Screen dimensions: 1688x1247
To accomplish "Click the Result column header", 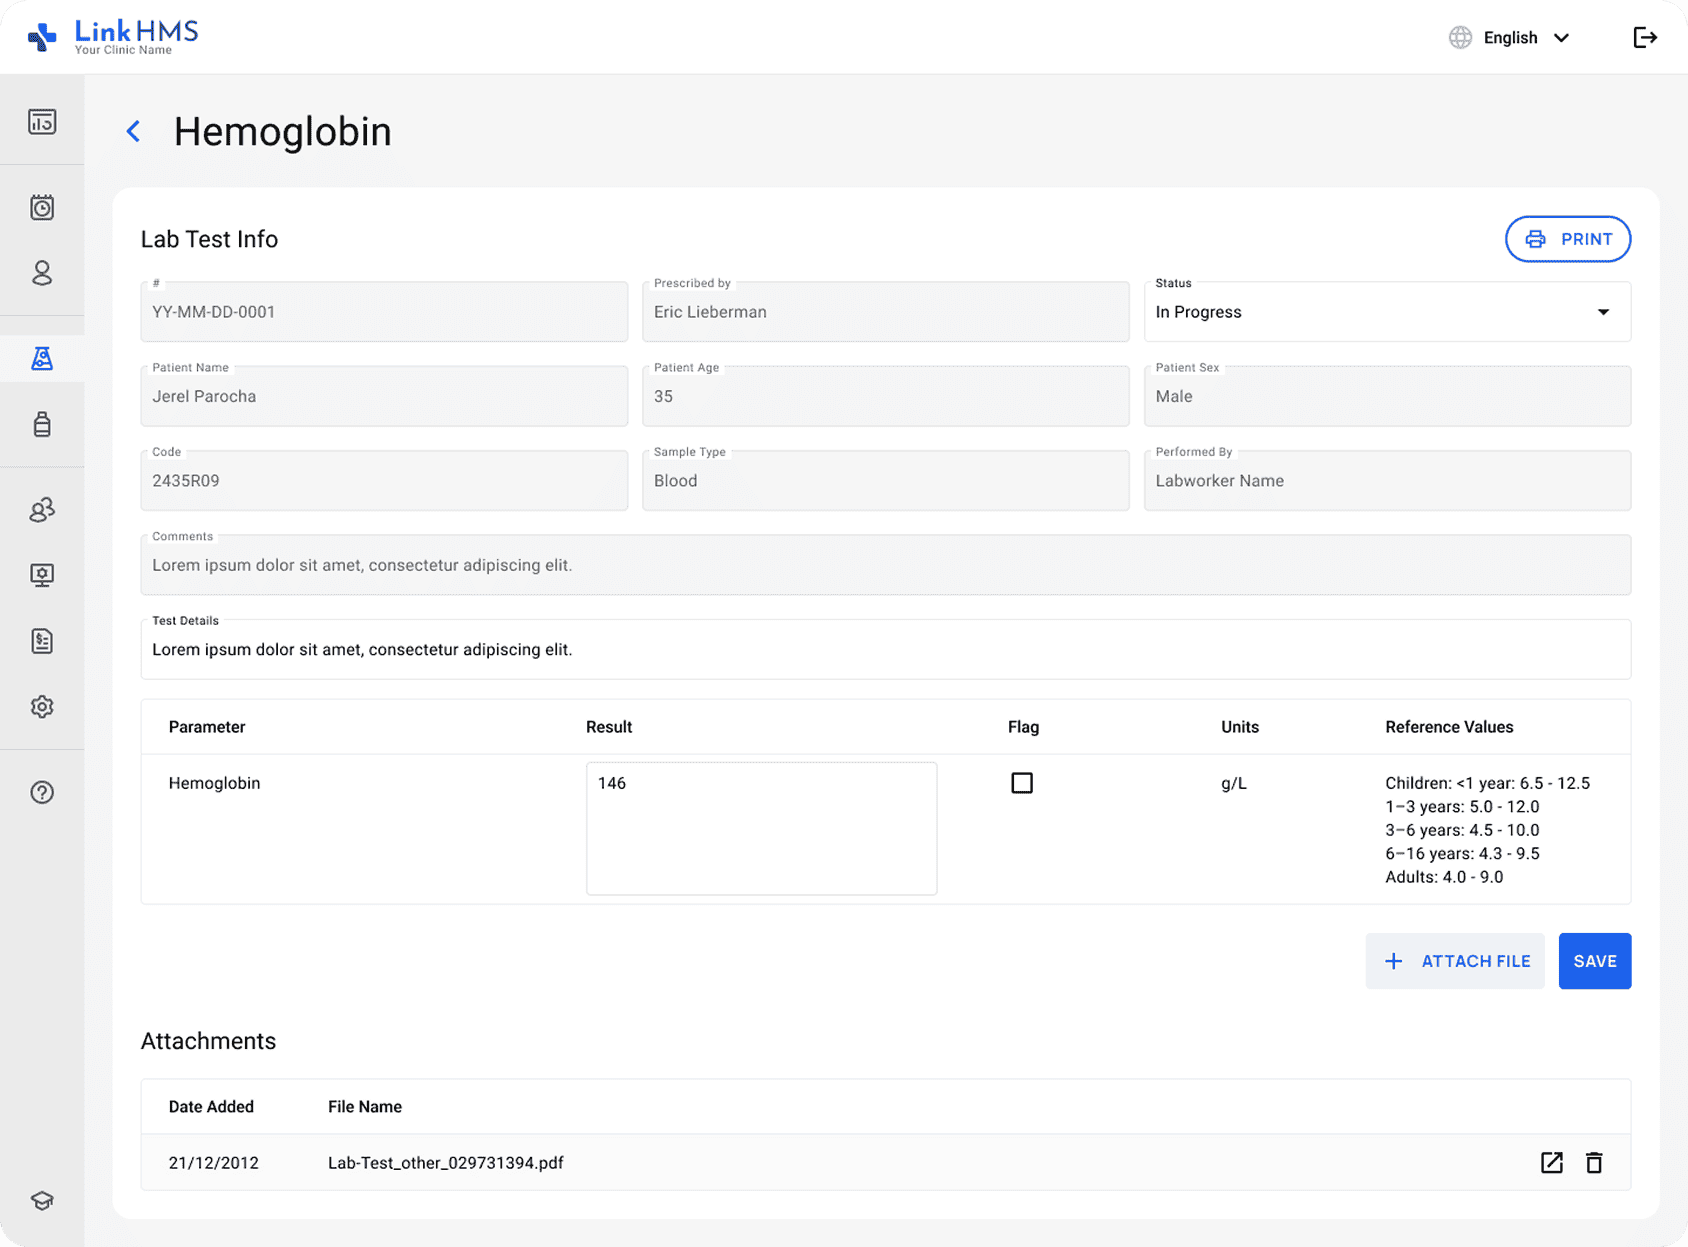I will click(609, 727).
